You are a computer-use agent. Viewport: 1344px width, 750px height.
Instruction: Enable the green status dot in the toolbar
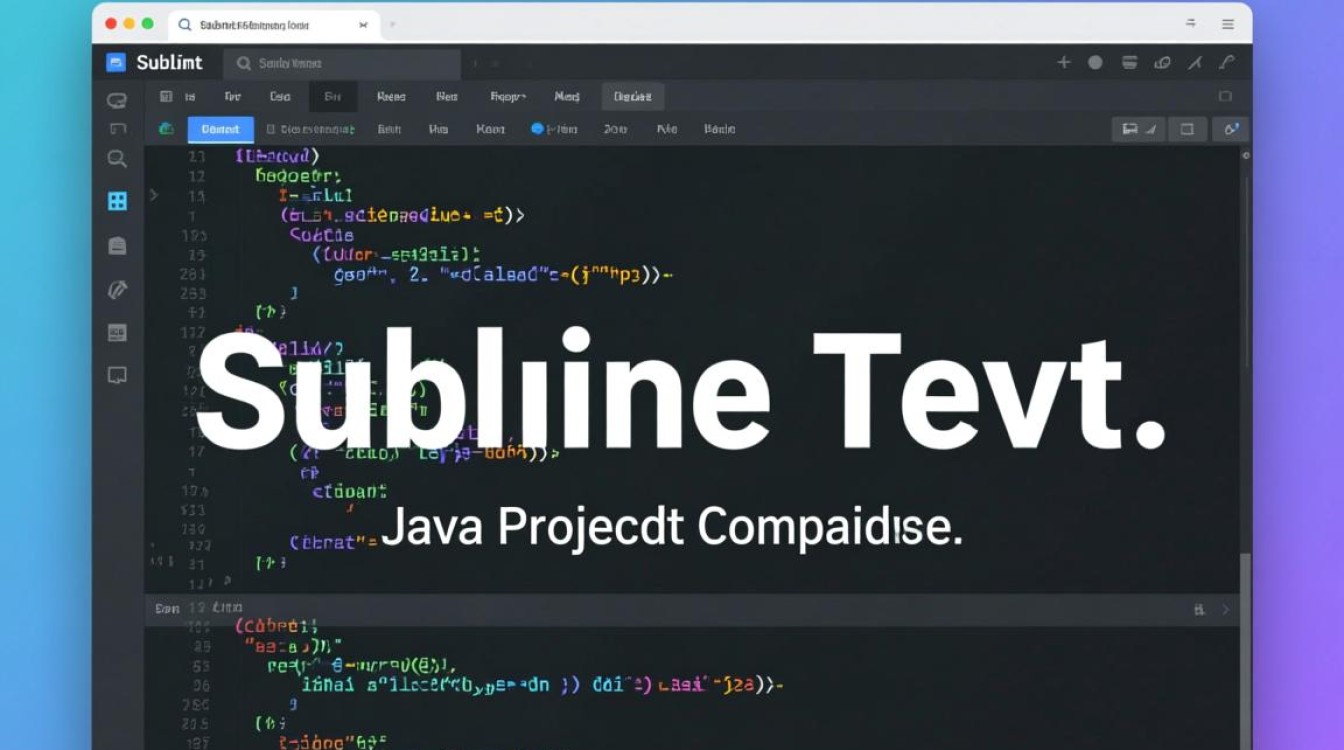coord(166,129)
